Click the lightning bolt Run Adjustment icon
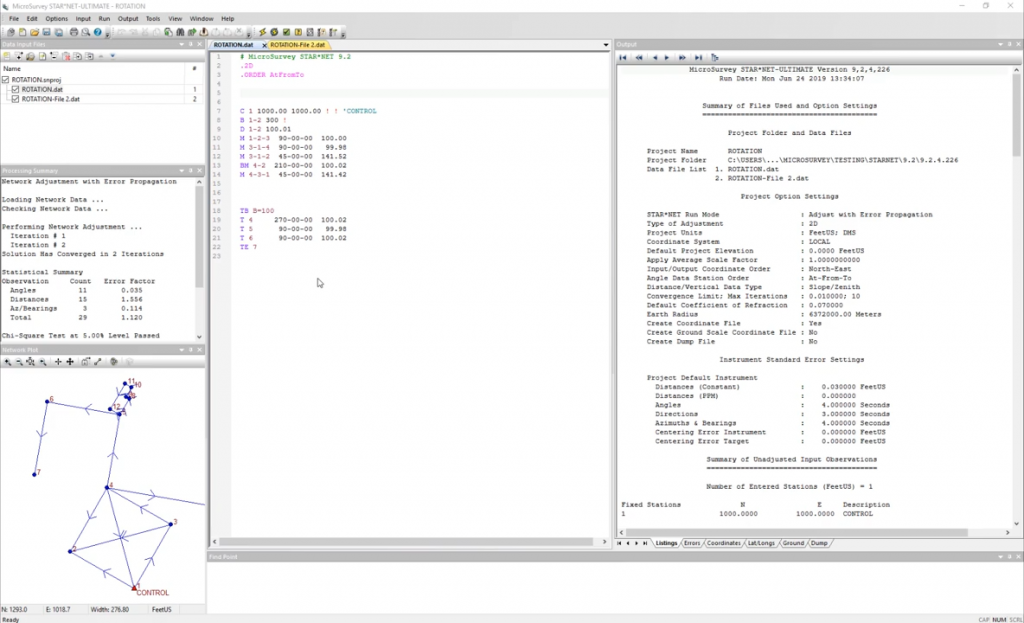Viewport: 1024px width, 623px height. point(262,32)
